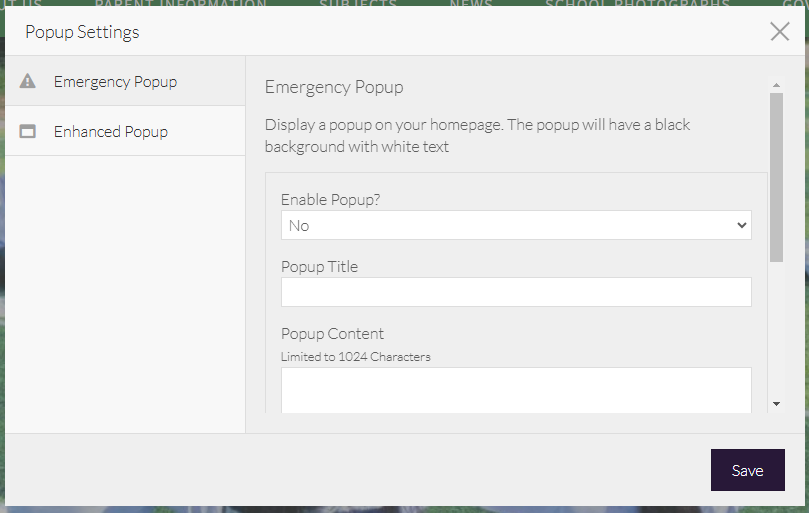The width and height of the screenshot is (809, 513).
Task: Click the warning triangle icon beside Emergency Popup
Action: (28, 81)
